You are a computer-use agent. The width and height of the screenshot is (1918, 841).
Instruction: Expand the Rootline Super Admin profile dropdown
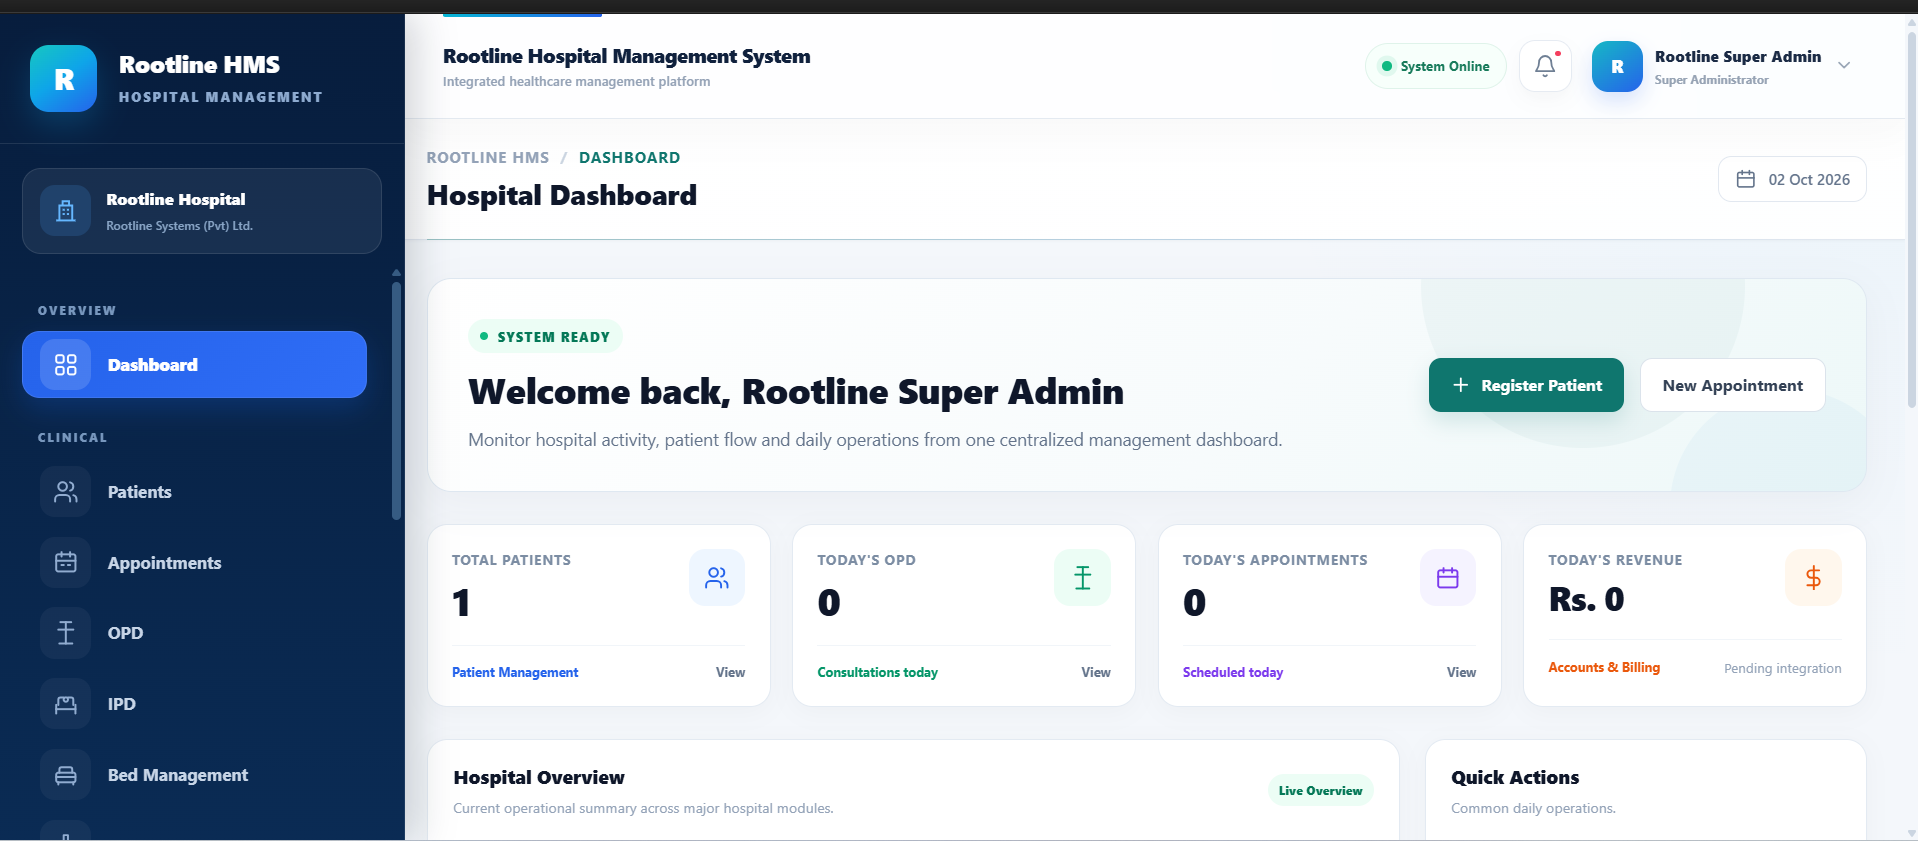(1844, 66)
